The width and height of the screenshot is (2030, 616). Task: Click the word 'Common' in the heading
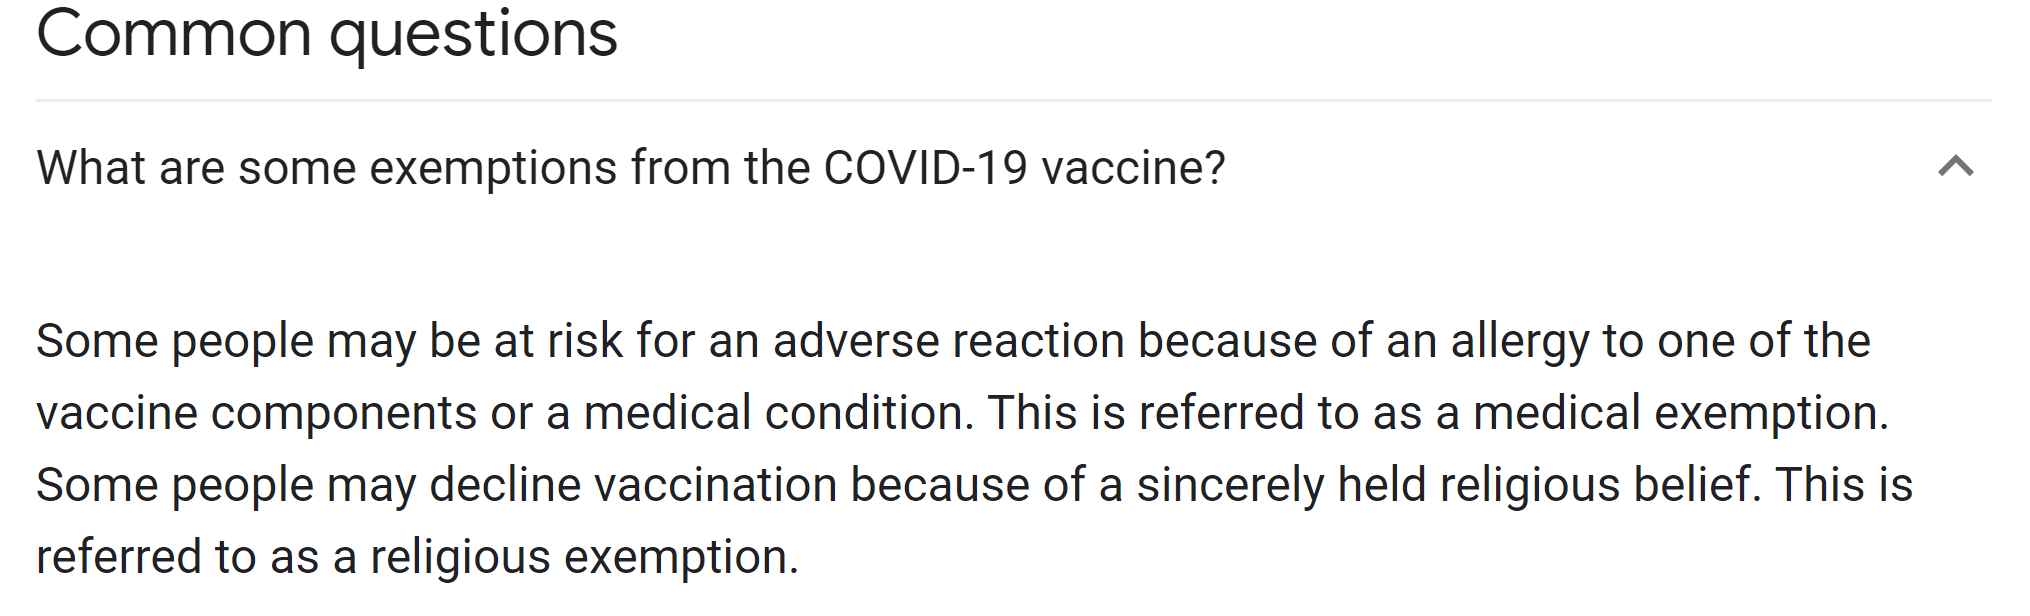pos(174,33)
